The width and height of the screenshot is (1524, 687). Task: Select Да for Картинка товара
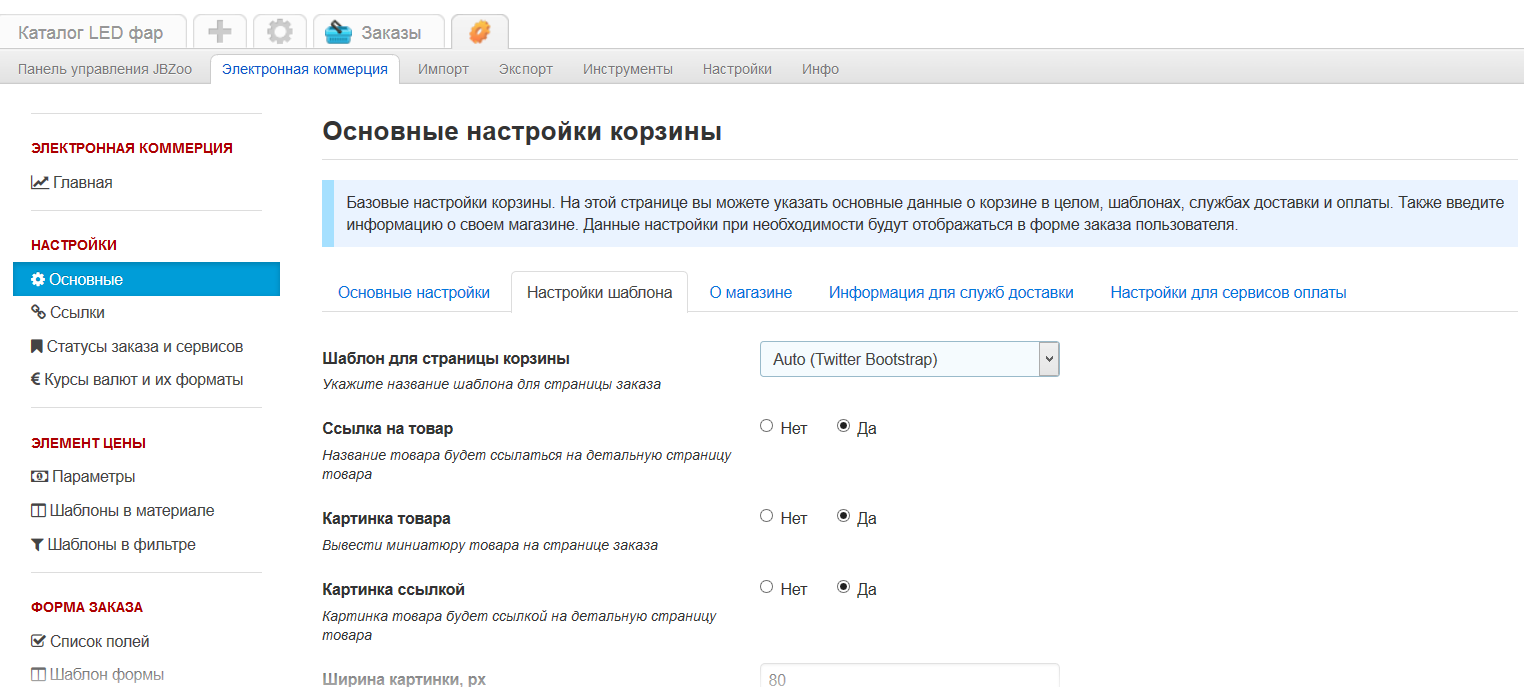click(x=843, y=517)
